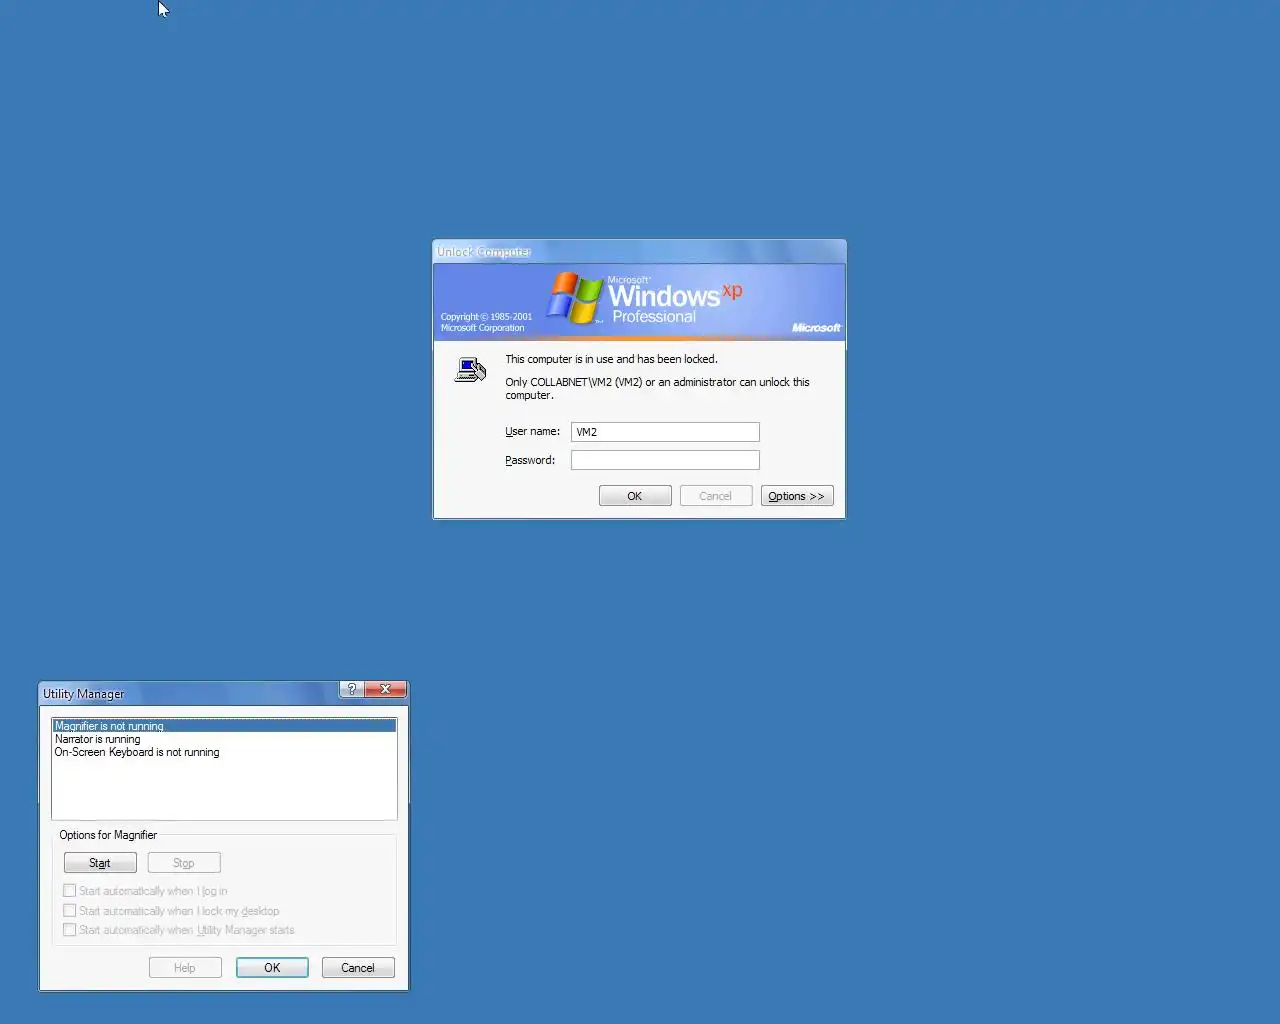Click the Utility Manager title bar
The height and width of the screenshot is (1024, 1280).
190,693
